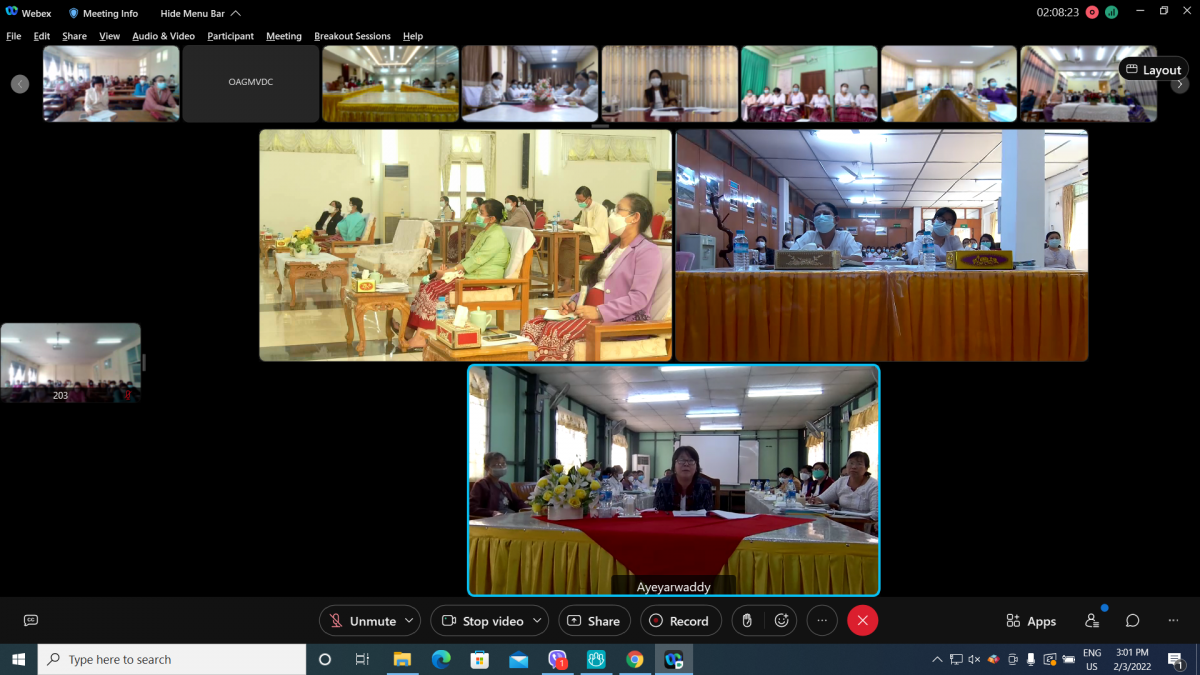This screenshot has width=1200, height=675.
Task: Open more options in the control bar
Action: coord(822,621)
